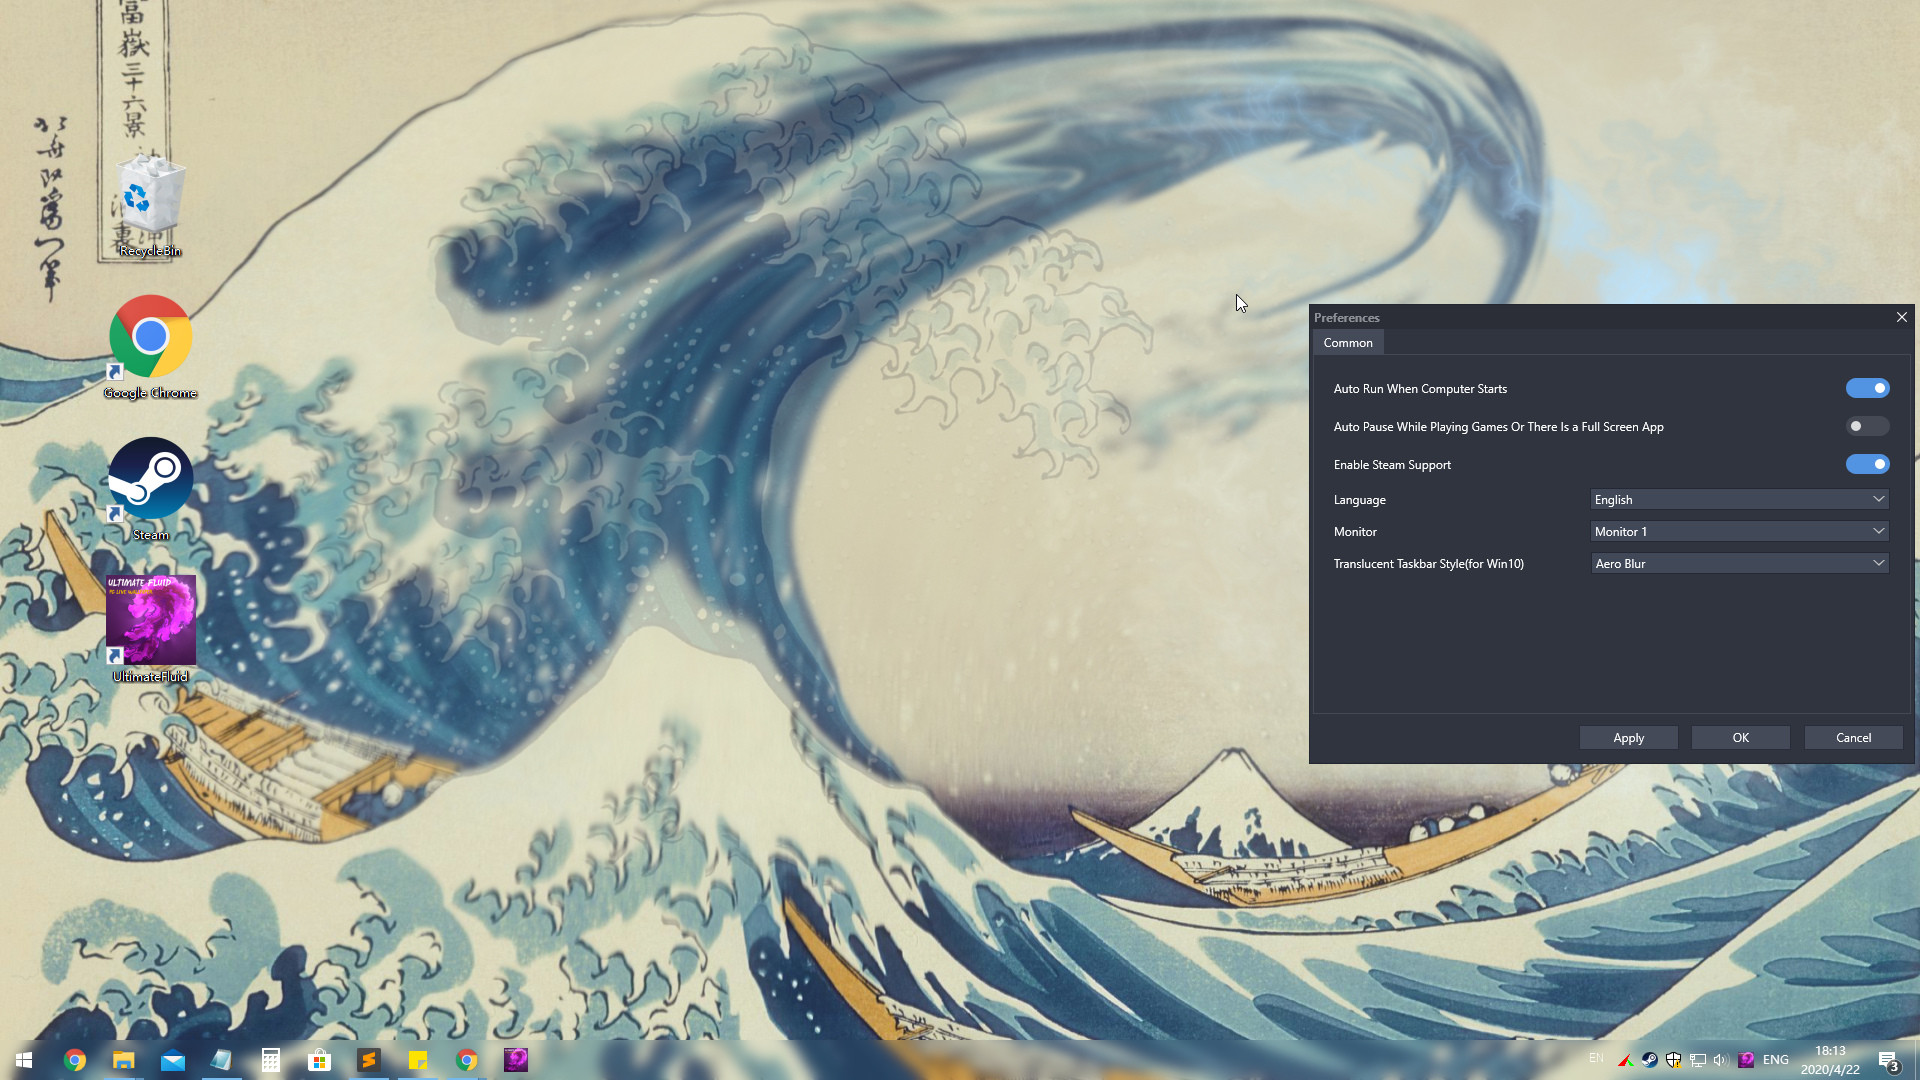Select the Common tab in Preferences
Screen dimensions: 1920x1080
click(1348, 342)
